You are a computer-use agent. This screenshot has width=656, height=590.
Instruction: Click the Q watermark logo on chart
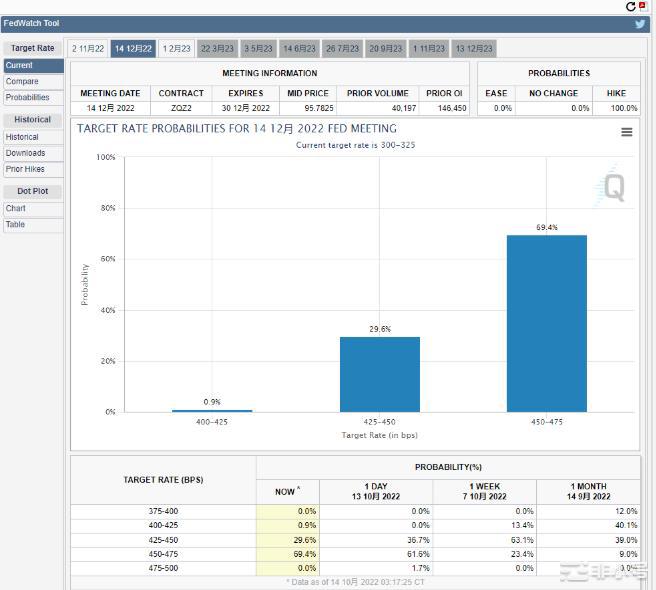613,188
